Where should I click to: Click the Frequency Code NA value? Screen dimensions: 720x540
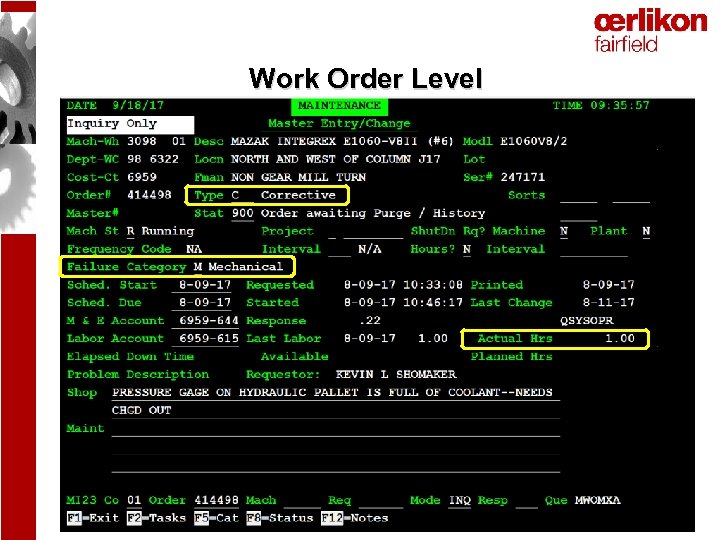[x=194, y=249]
